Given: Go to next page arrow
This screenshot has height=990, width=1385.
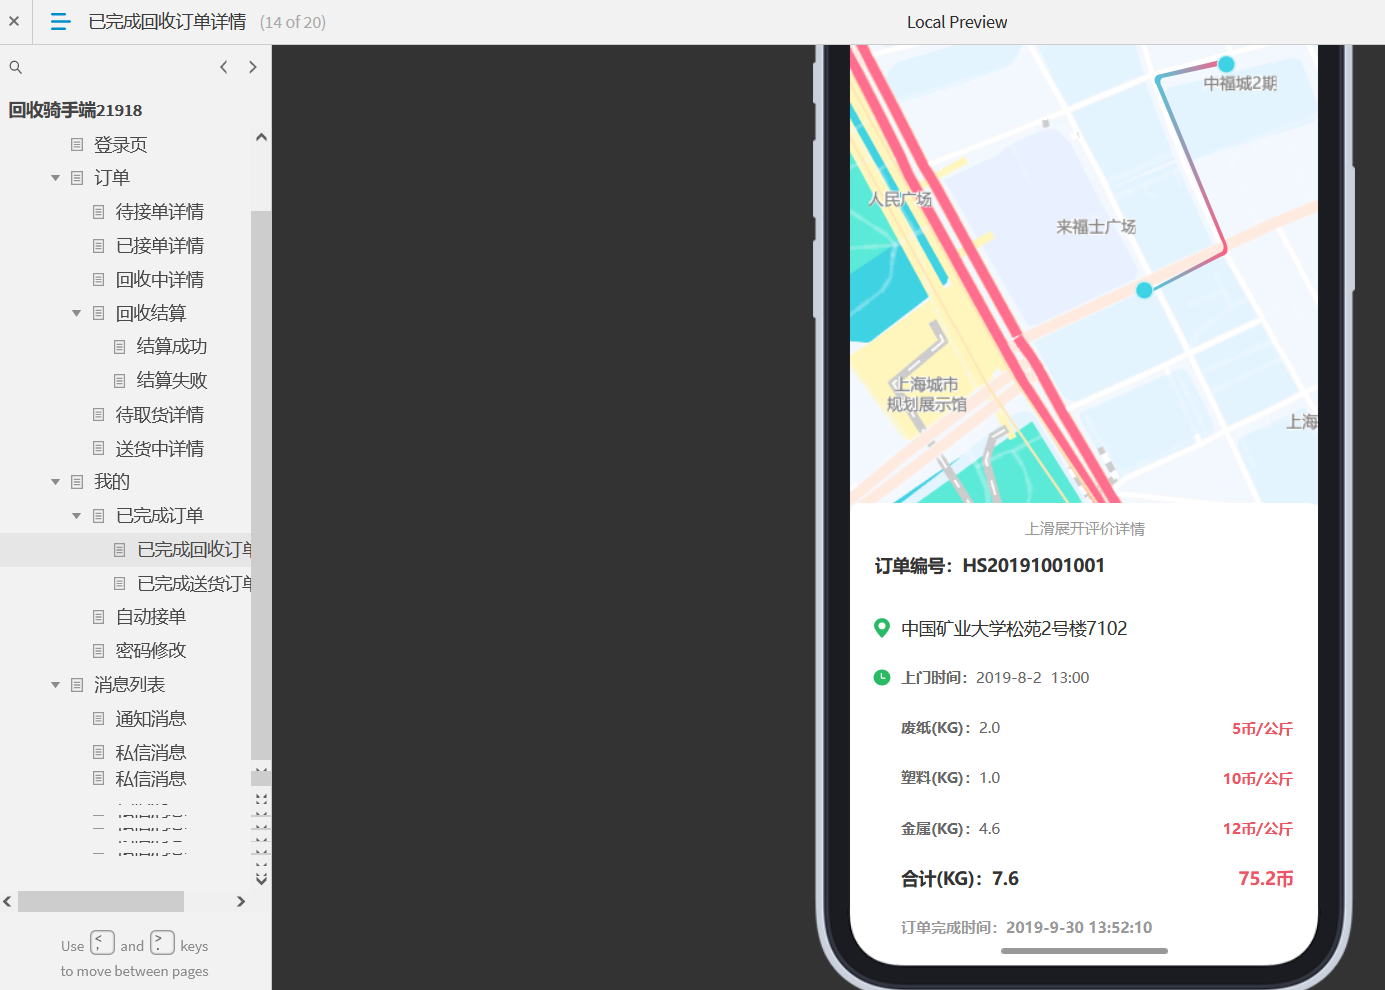Looking at the screenshot, I should pos(252,67).
